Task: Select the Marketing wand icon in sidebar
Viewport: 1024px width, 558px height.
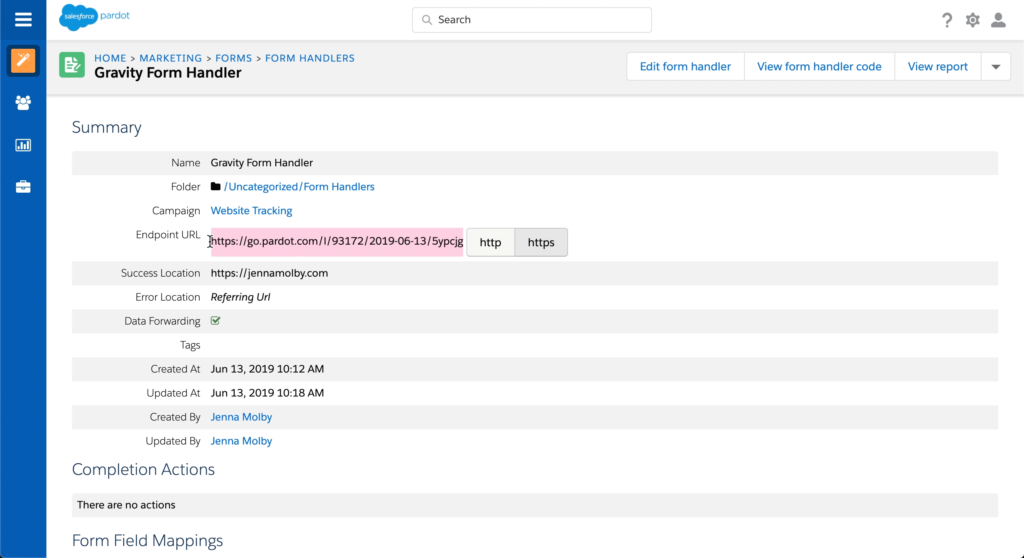Action: 23,61
